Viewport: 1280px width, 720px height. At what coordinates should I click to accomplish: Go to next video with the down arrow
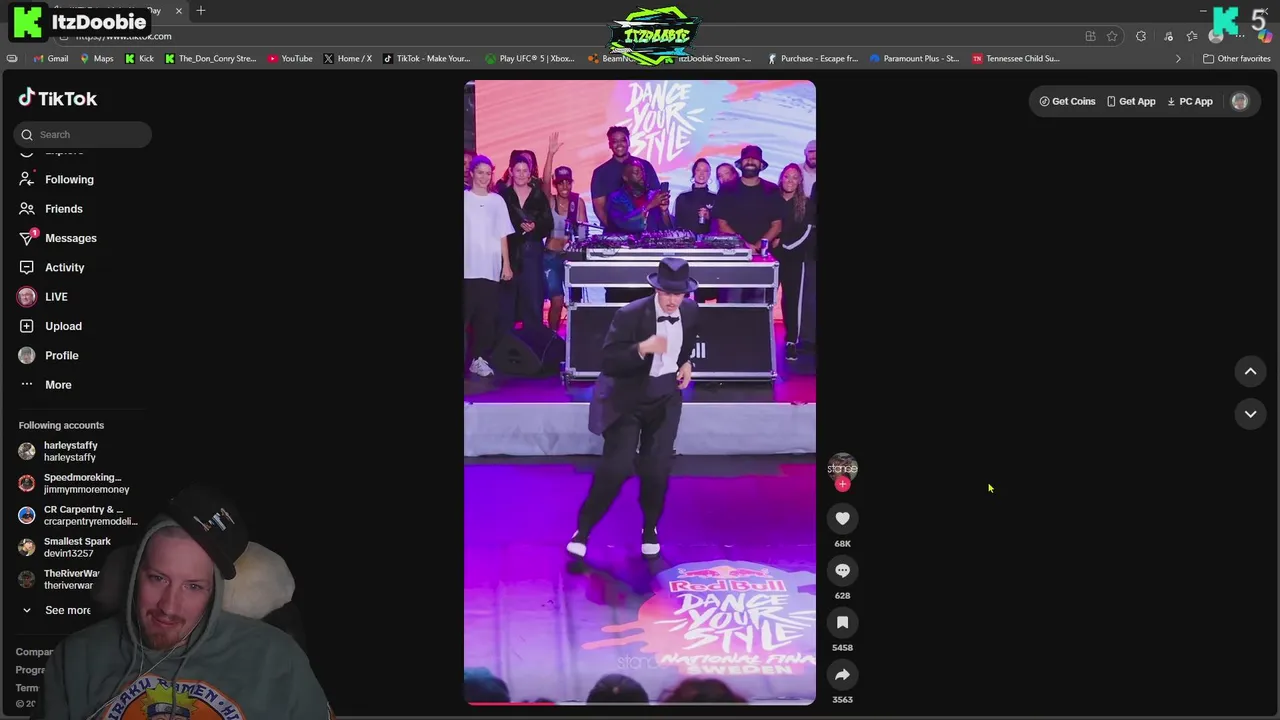point(1250,414)
